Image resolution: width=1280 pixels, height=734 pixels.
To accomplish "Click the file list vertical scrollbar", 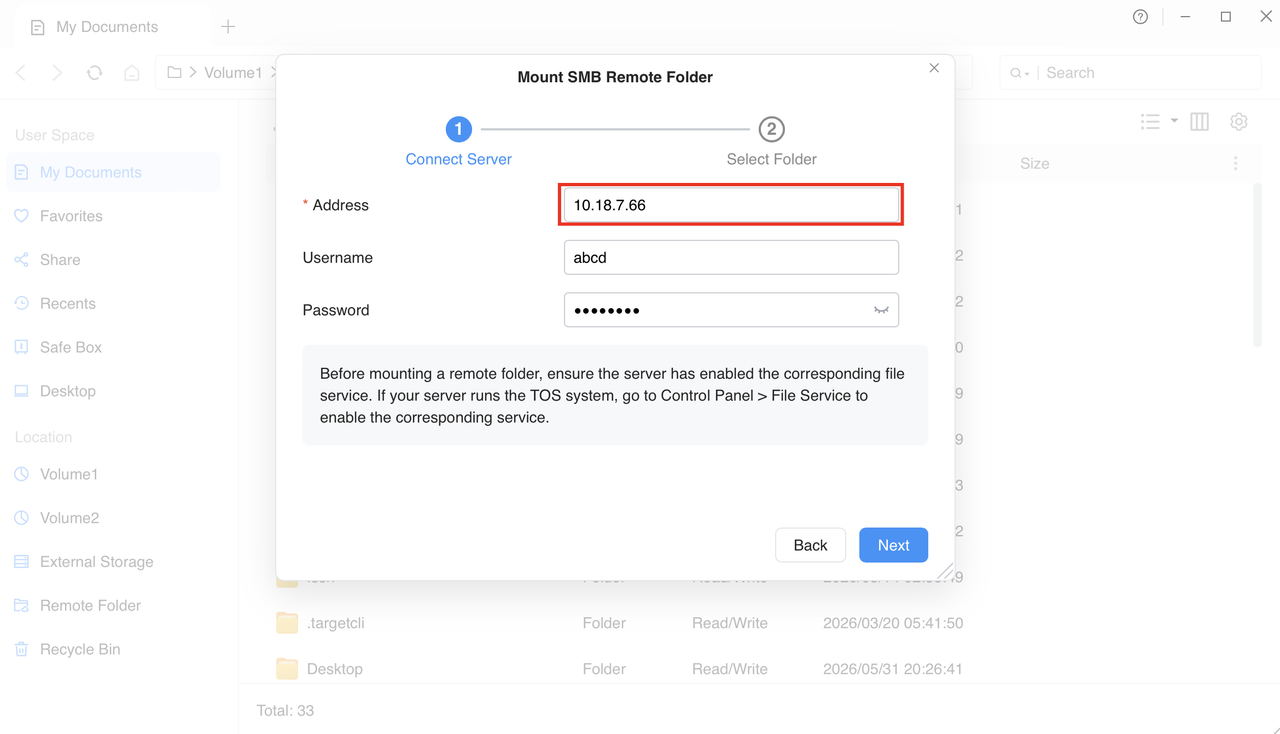I will point(1258,265).
